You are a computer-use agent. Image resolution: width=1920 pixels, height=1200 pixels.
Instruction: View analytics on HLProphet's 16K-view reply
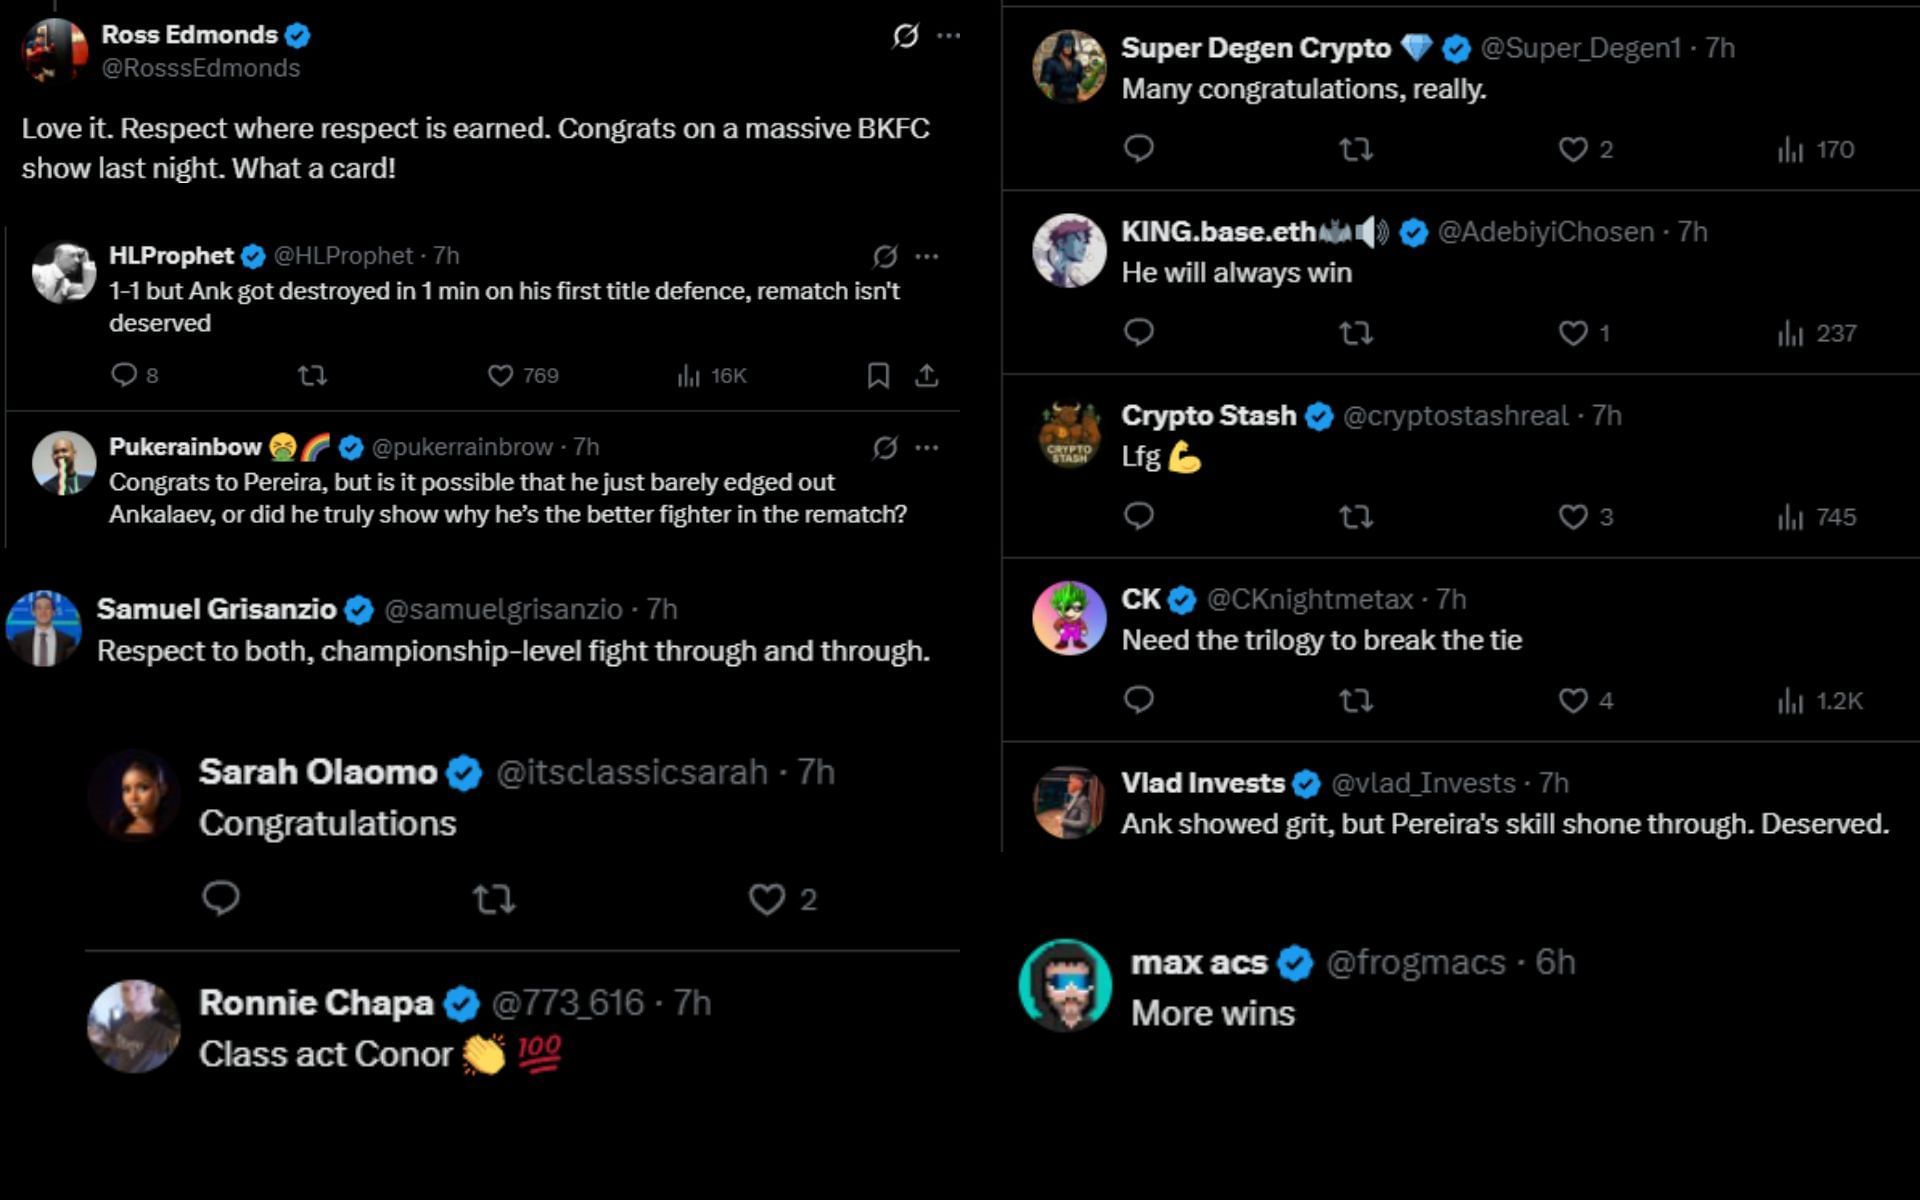pyautogui.click(x=689, y=376)
